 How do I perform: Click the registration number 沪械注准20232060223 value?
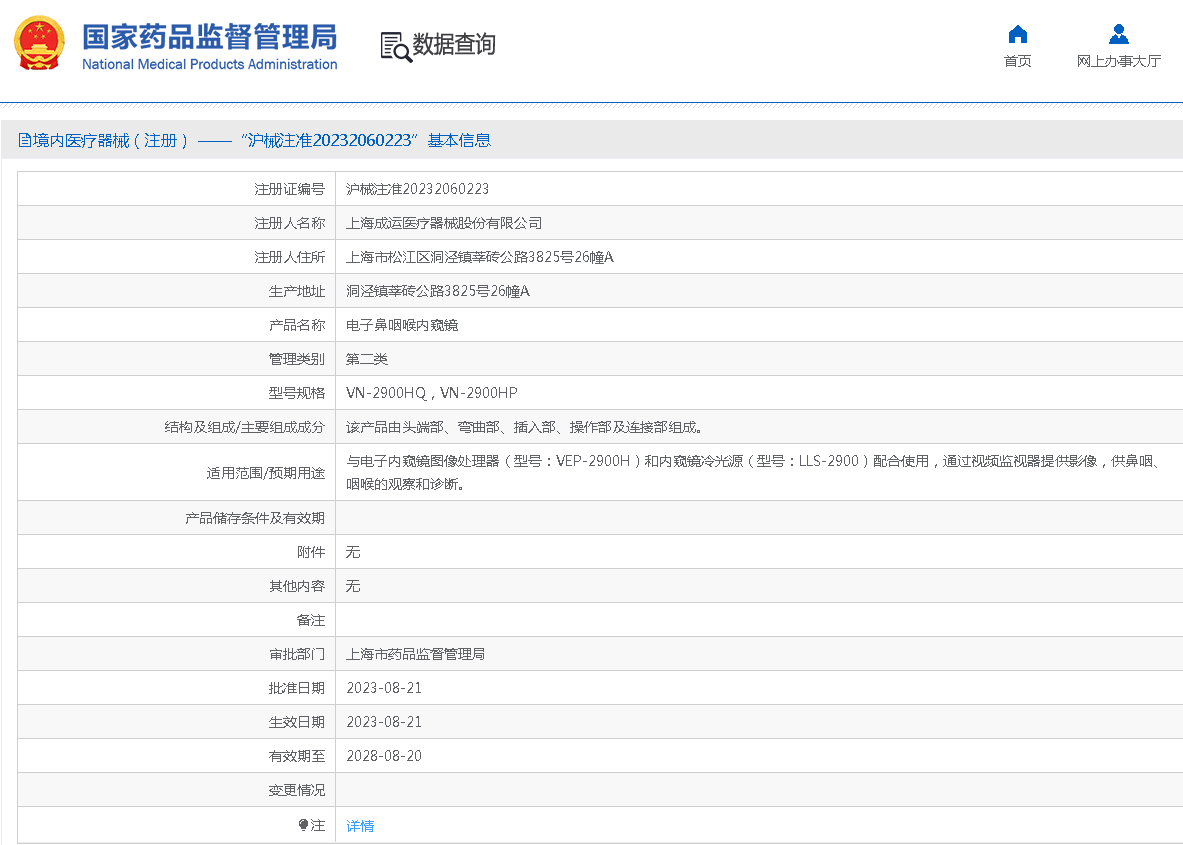[x=417, y=189]
